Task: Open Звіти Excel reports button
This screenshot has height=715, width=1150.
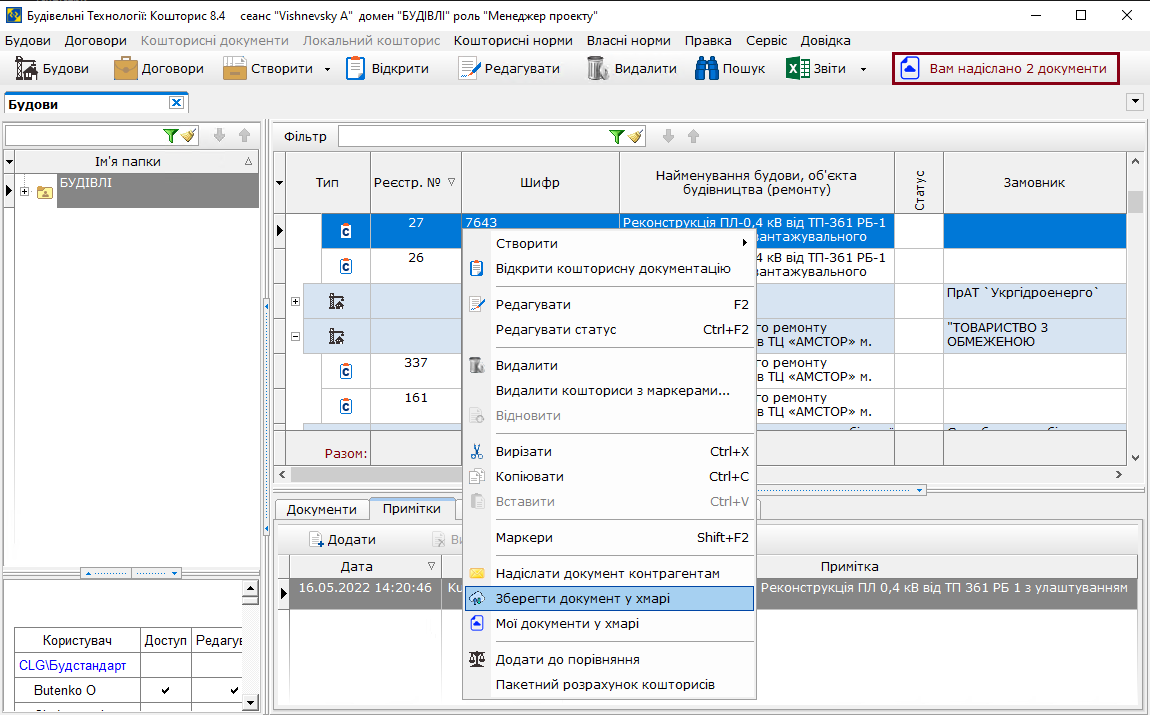Action: pos(816,68)
